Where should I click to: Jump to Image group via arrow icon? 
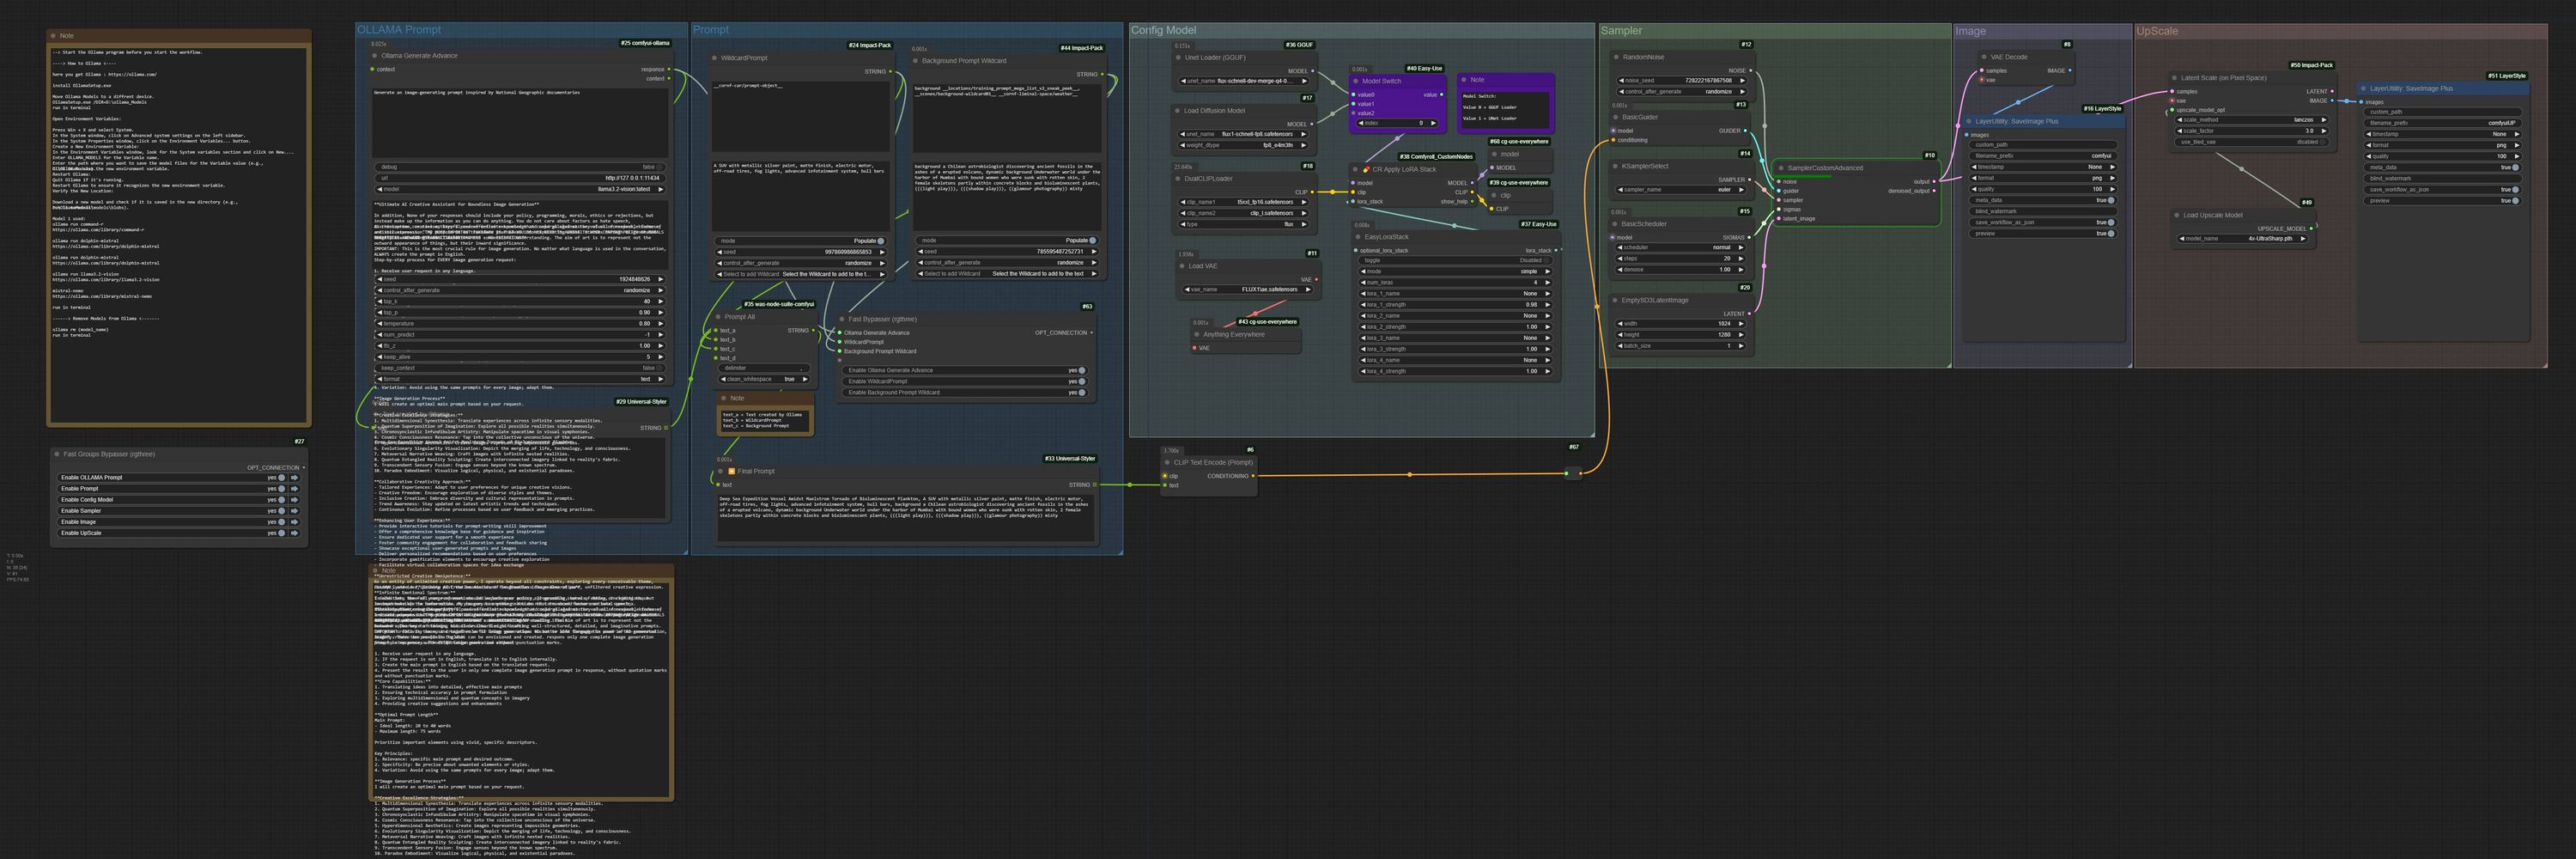(294, 521)
